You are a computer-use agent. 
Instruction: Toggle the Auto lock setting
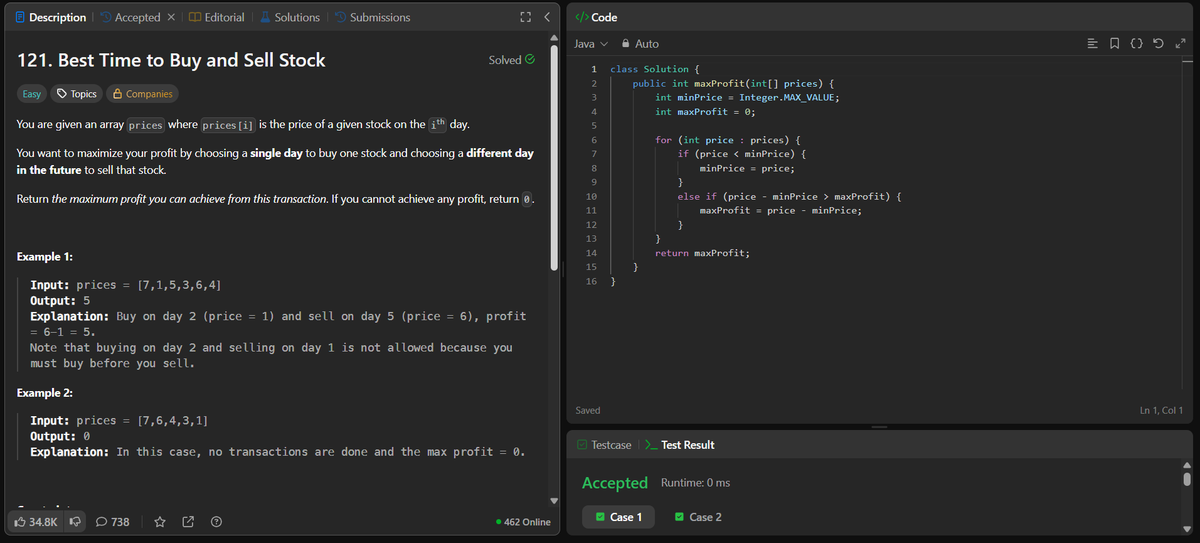click(x=640, y=44)
